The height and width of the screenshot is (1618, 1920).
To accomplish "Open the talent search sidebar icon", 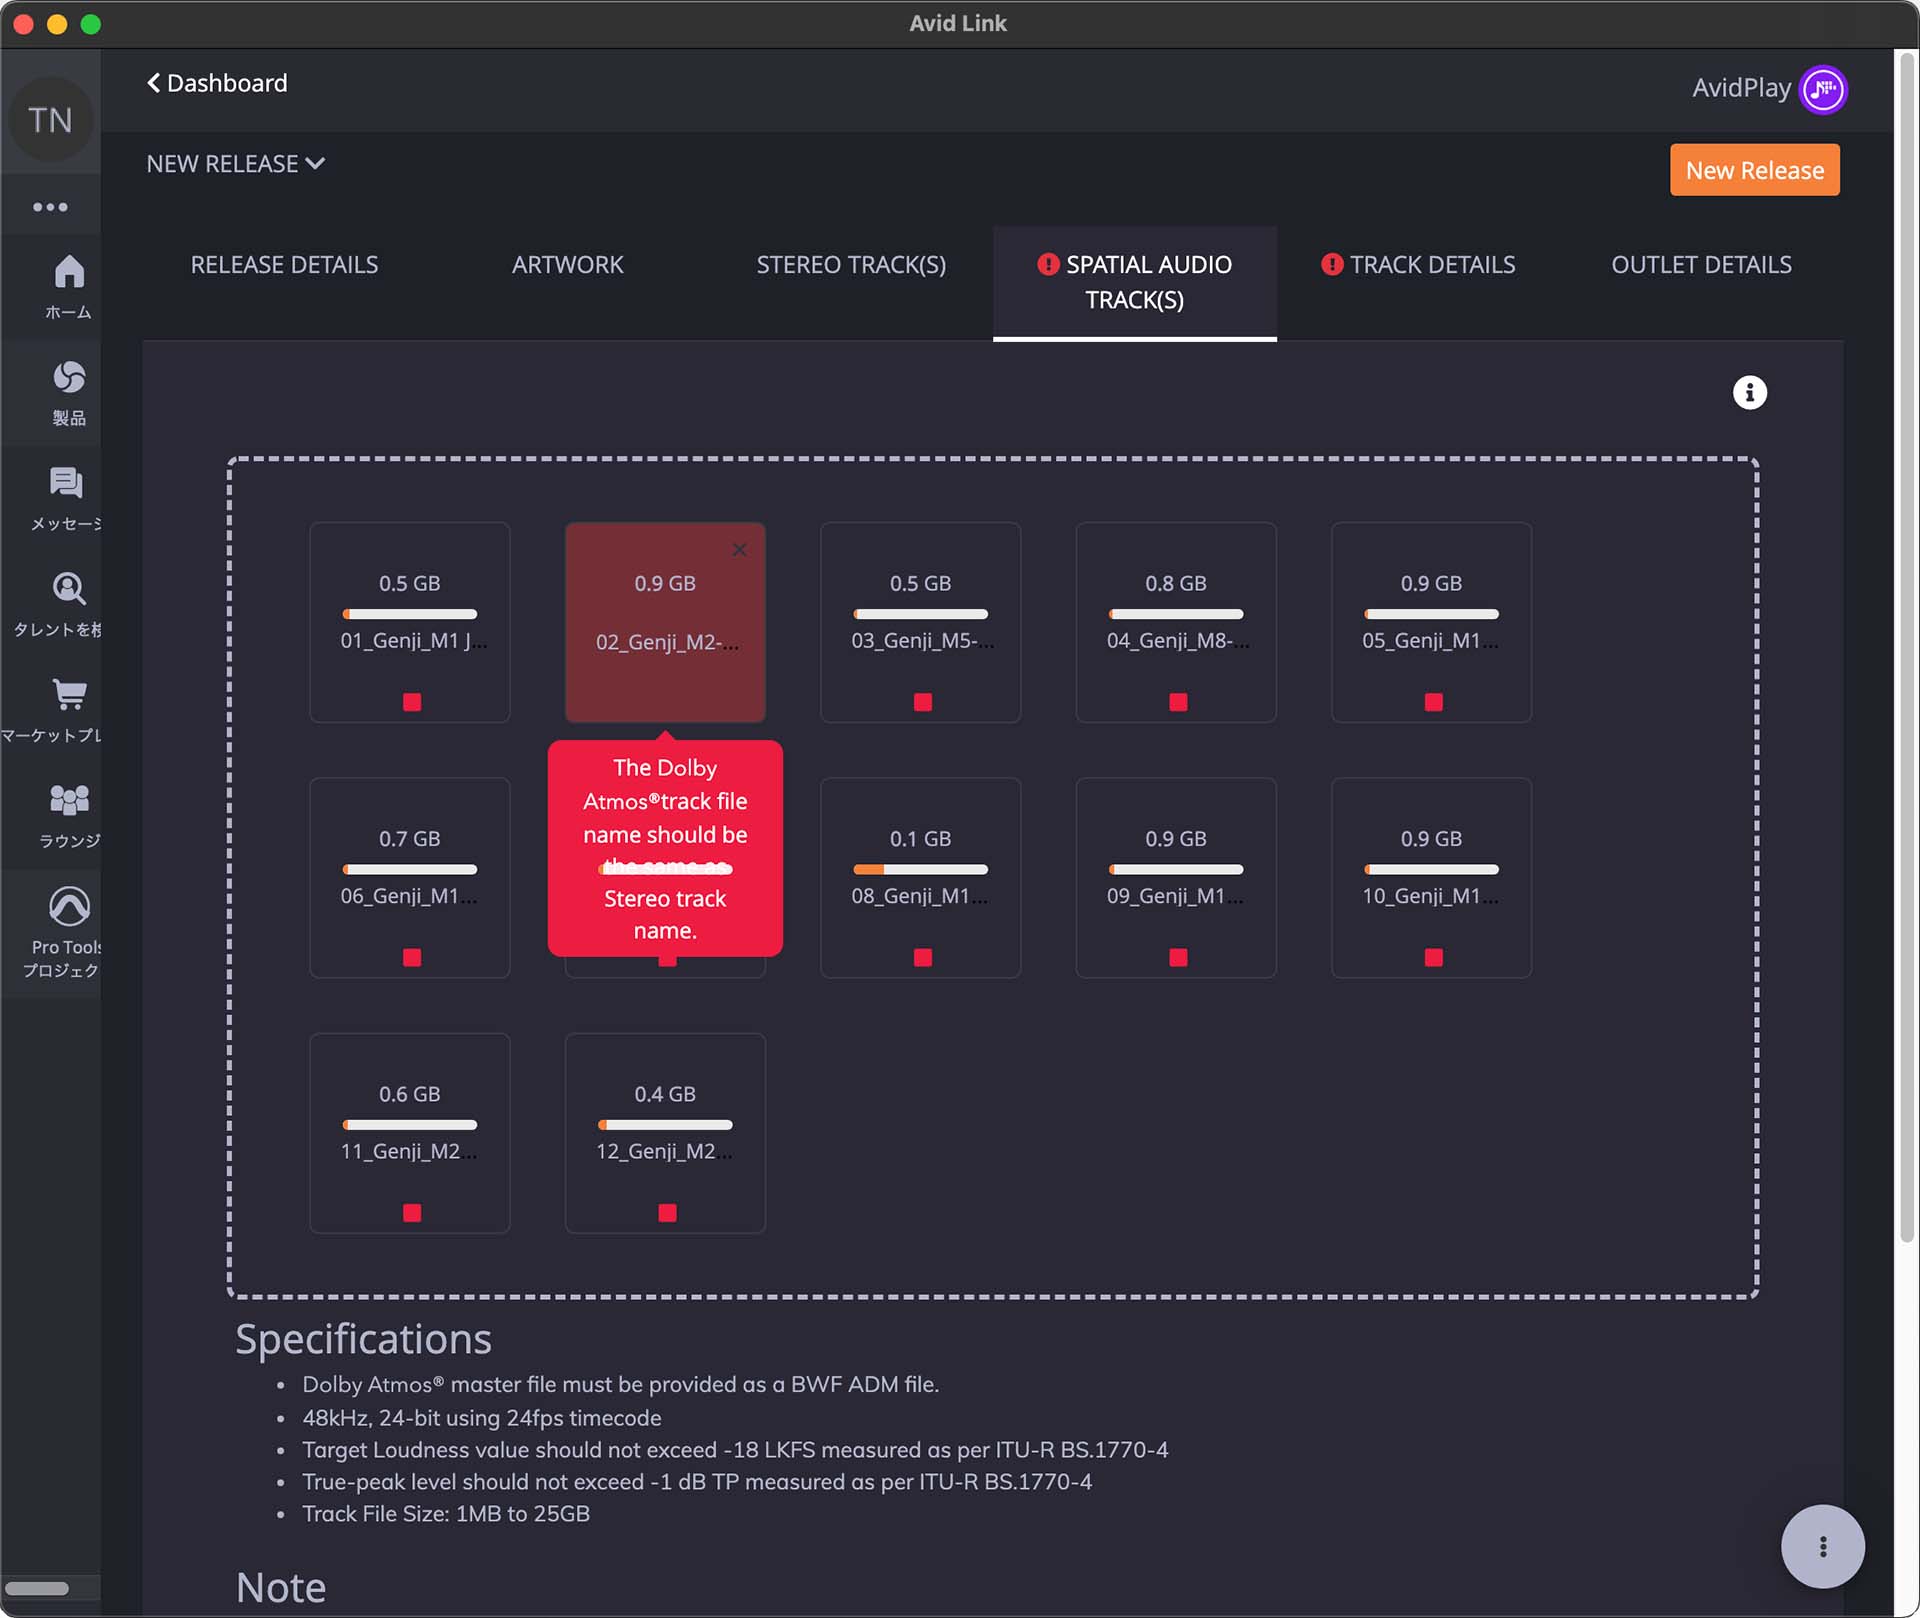I will coord(68,589).
